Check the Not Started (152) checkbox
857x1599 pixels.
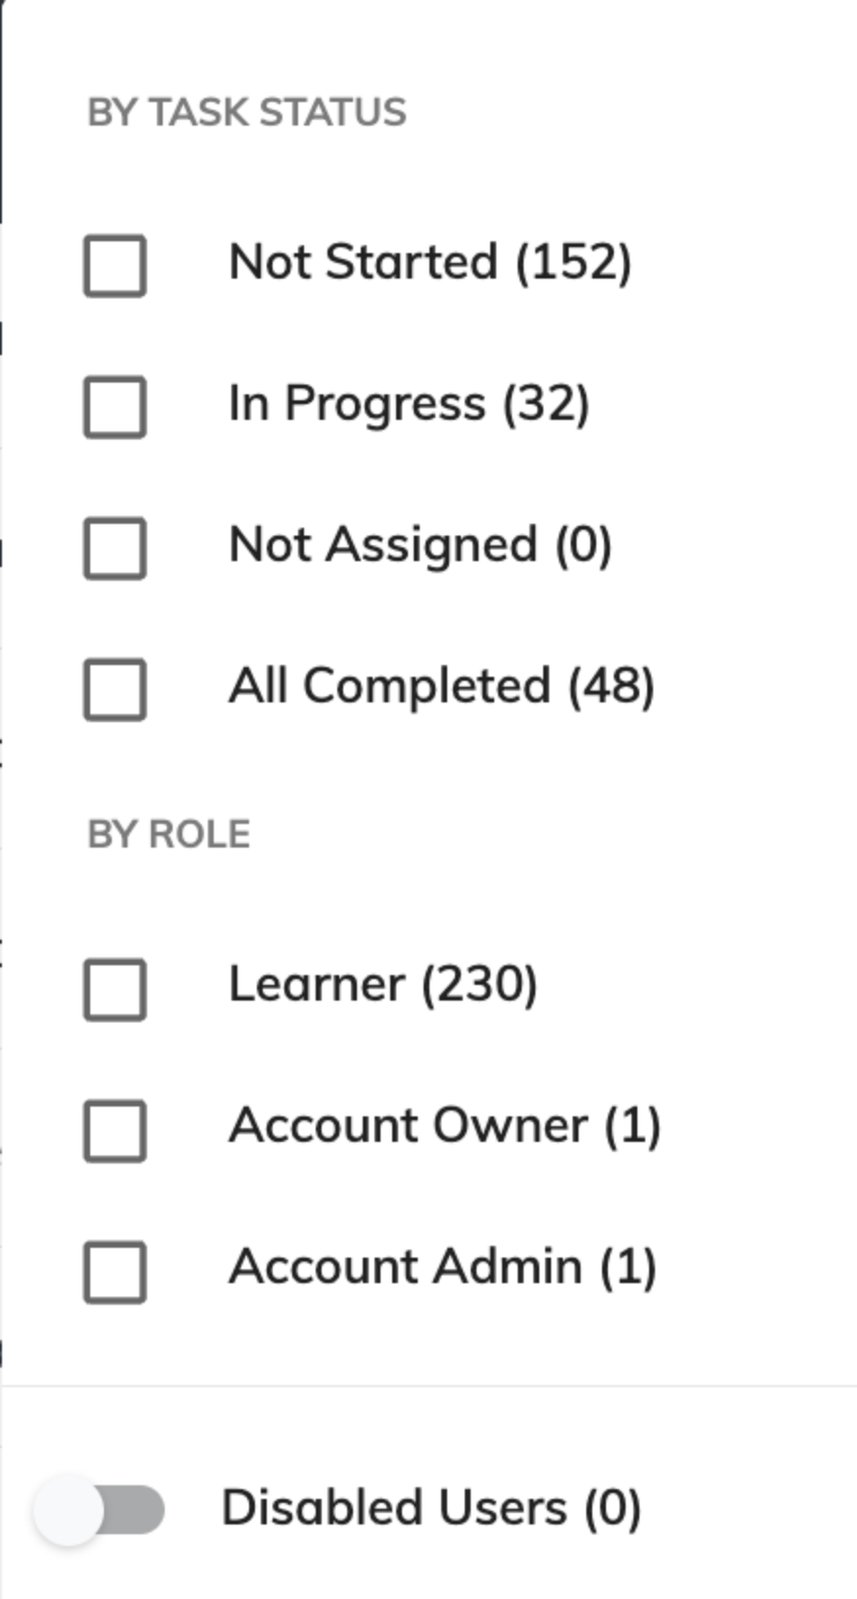pyautogui.click(x=115, y=263)
